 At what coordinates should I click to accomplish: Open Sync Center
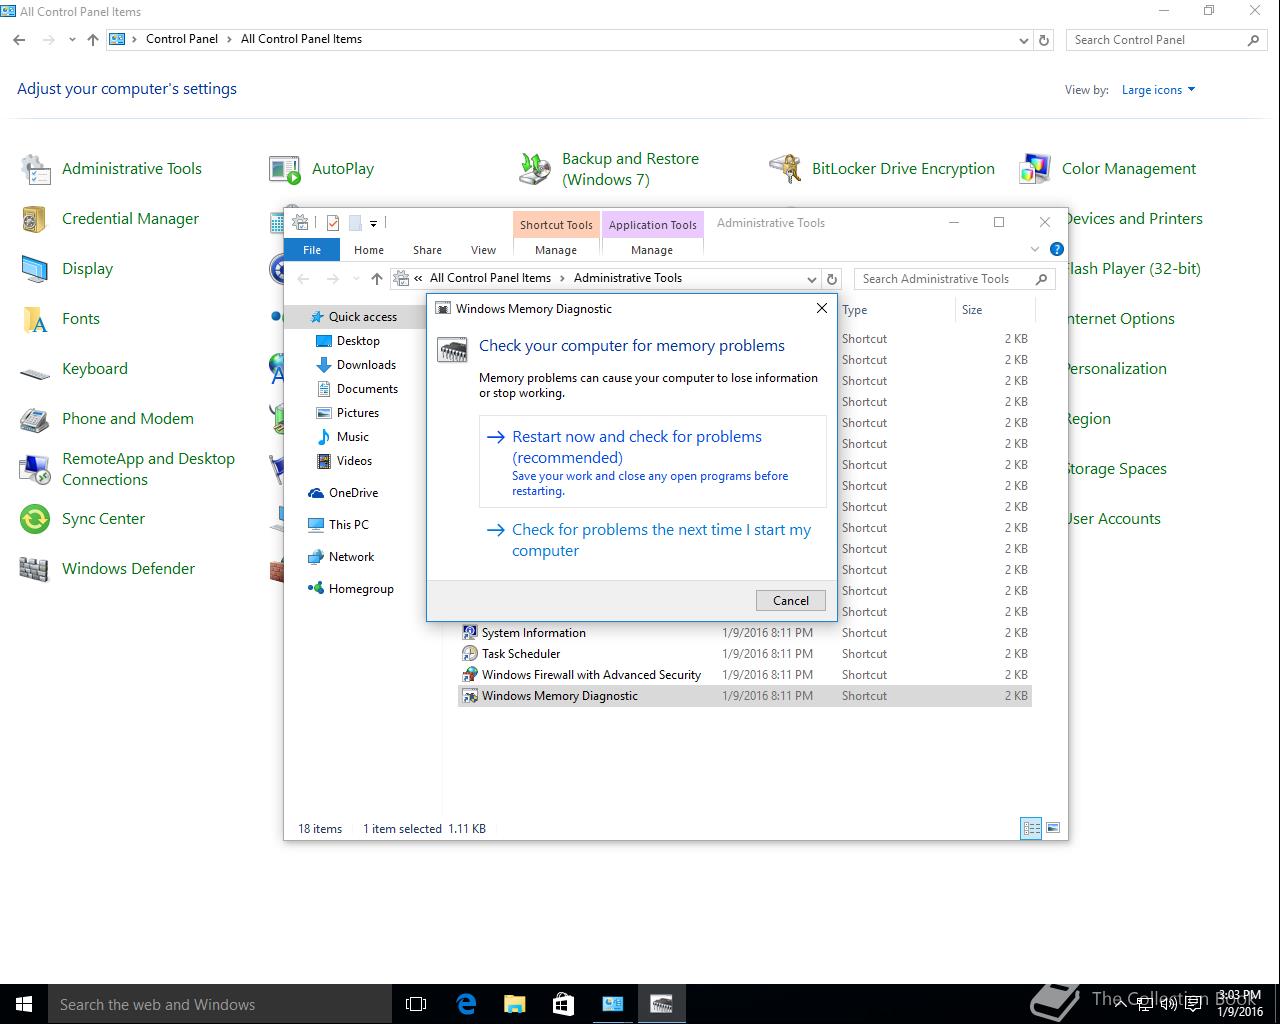82,519
